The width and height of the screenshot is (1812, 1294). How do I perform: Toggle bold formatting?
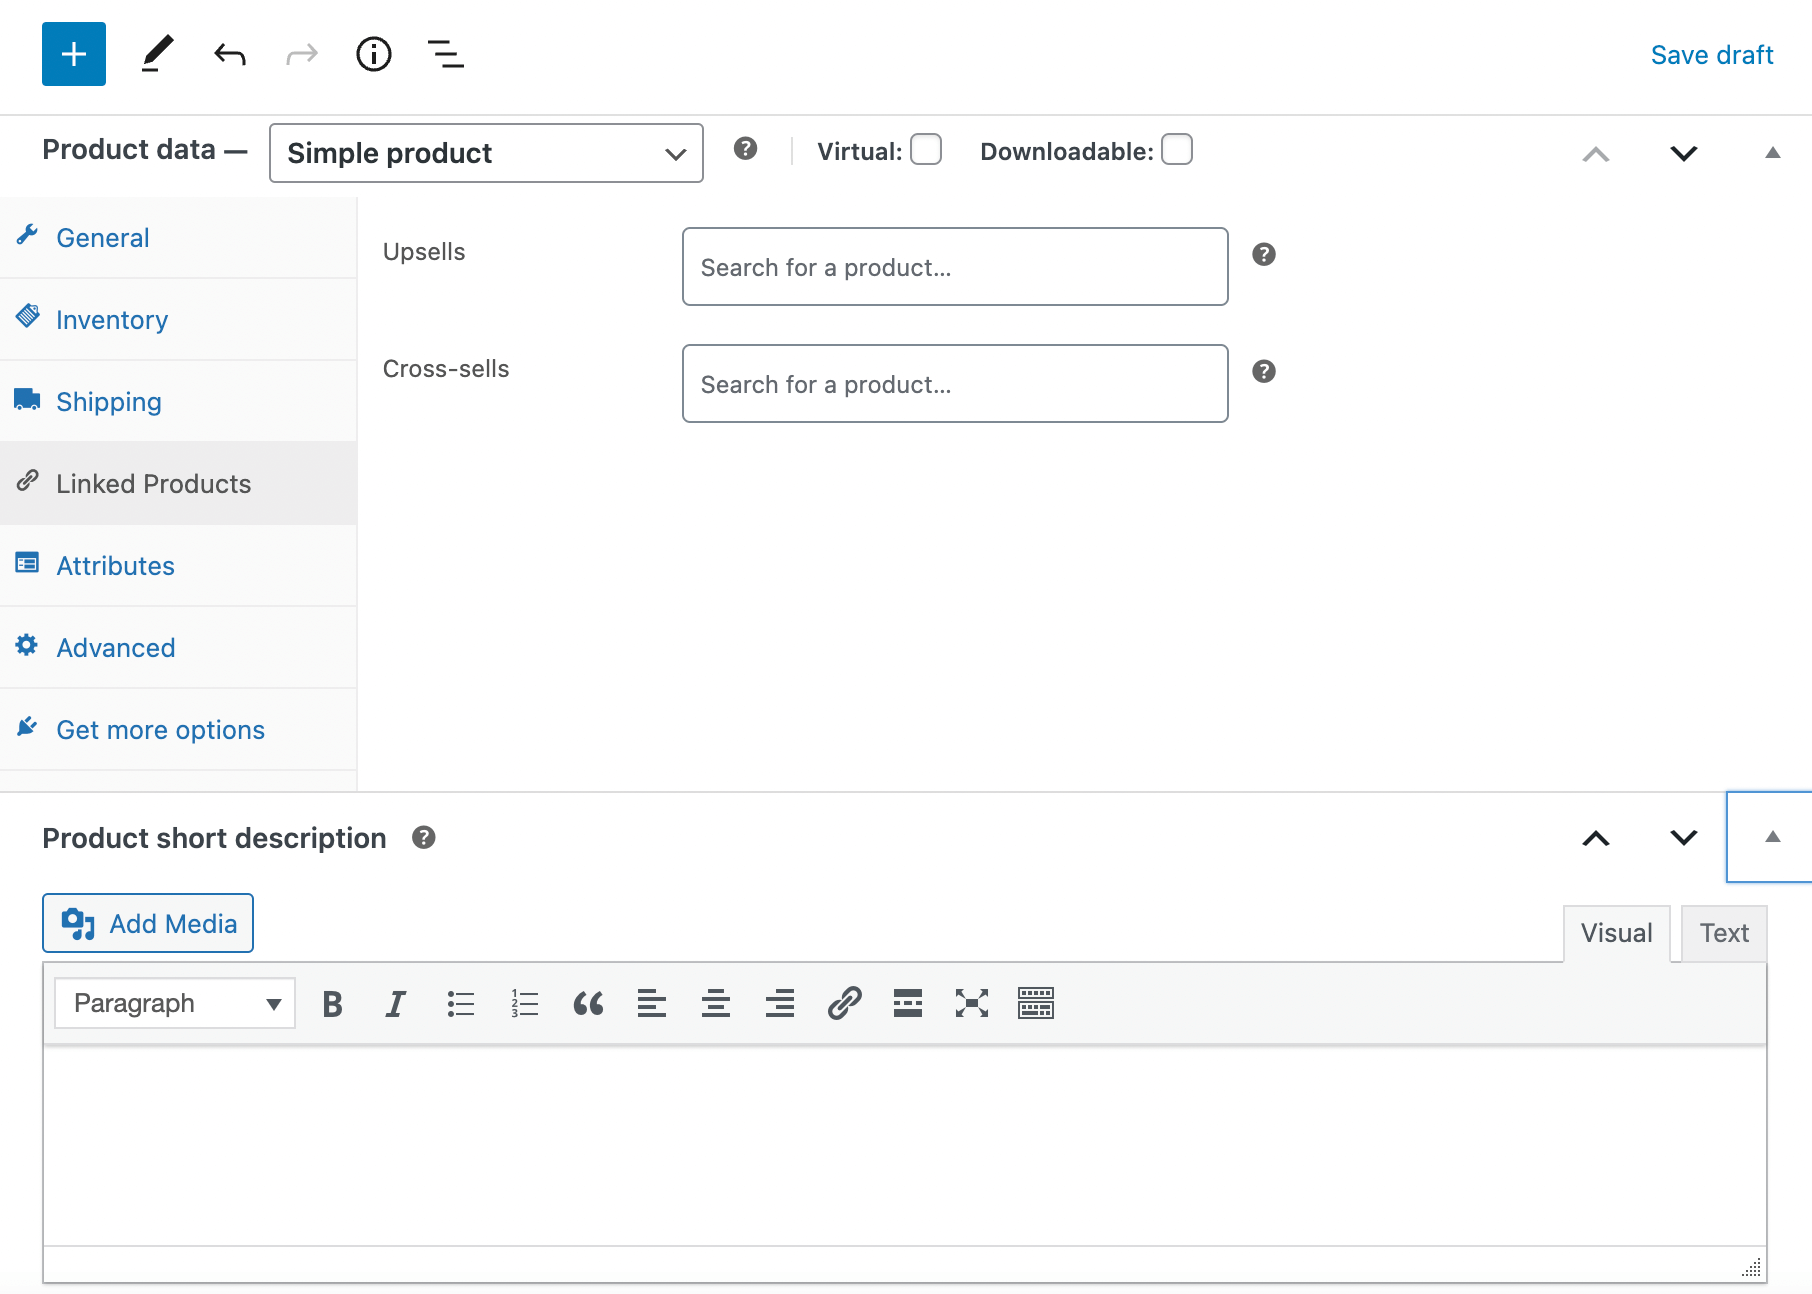coord(332,1003)
